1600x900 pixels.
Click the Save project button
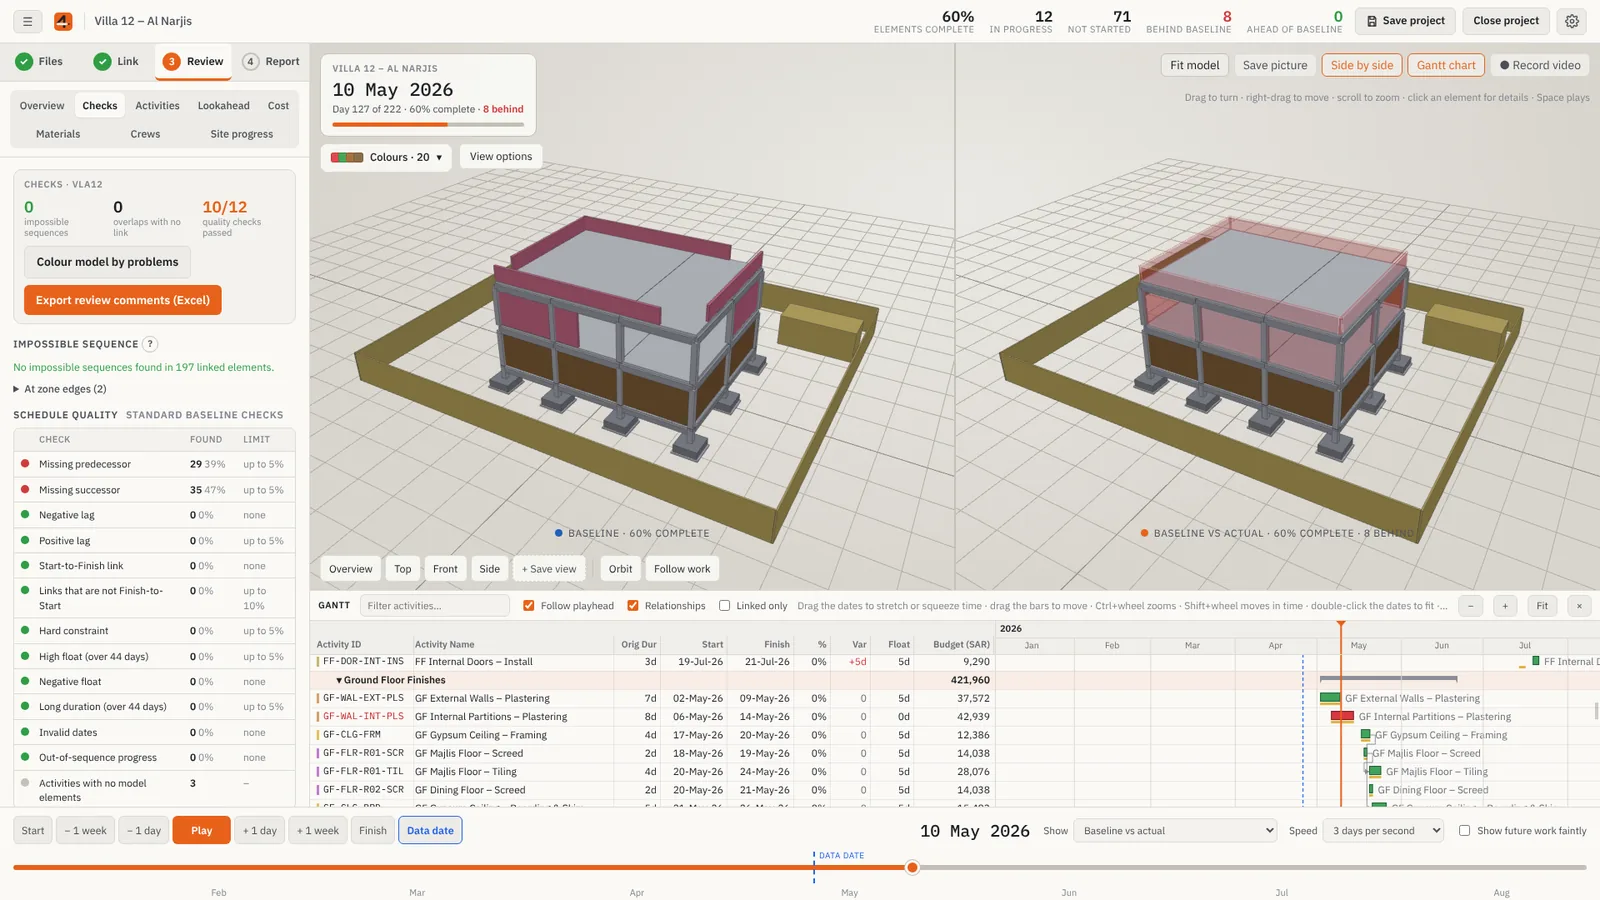click(x=1405, y=21)
